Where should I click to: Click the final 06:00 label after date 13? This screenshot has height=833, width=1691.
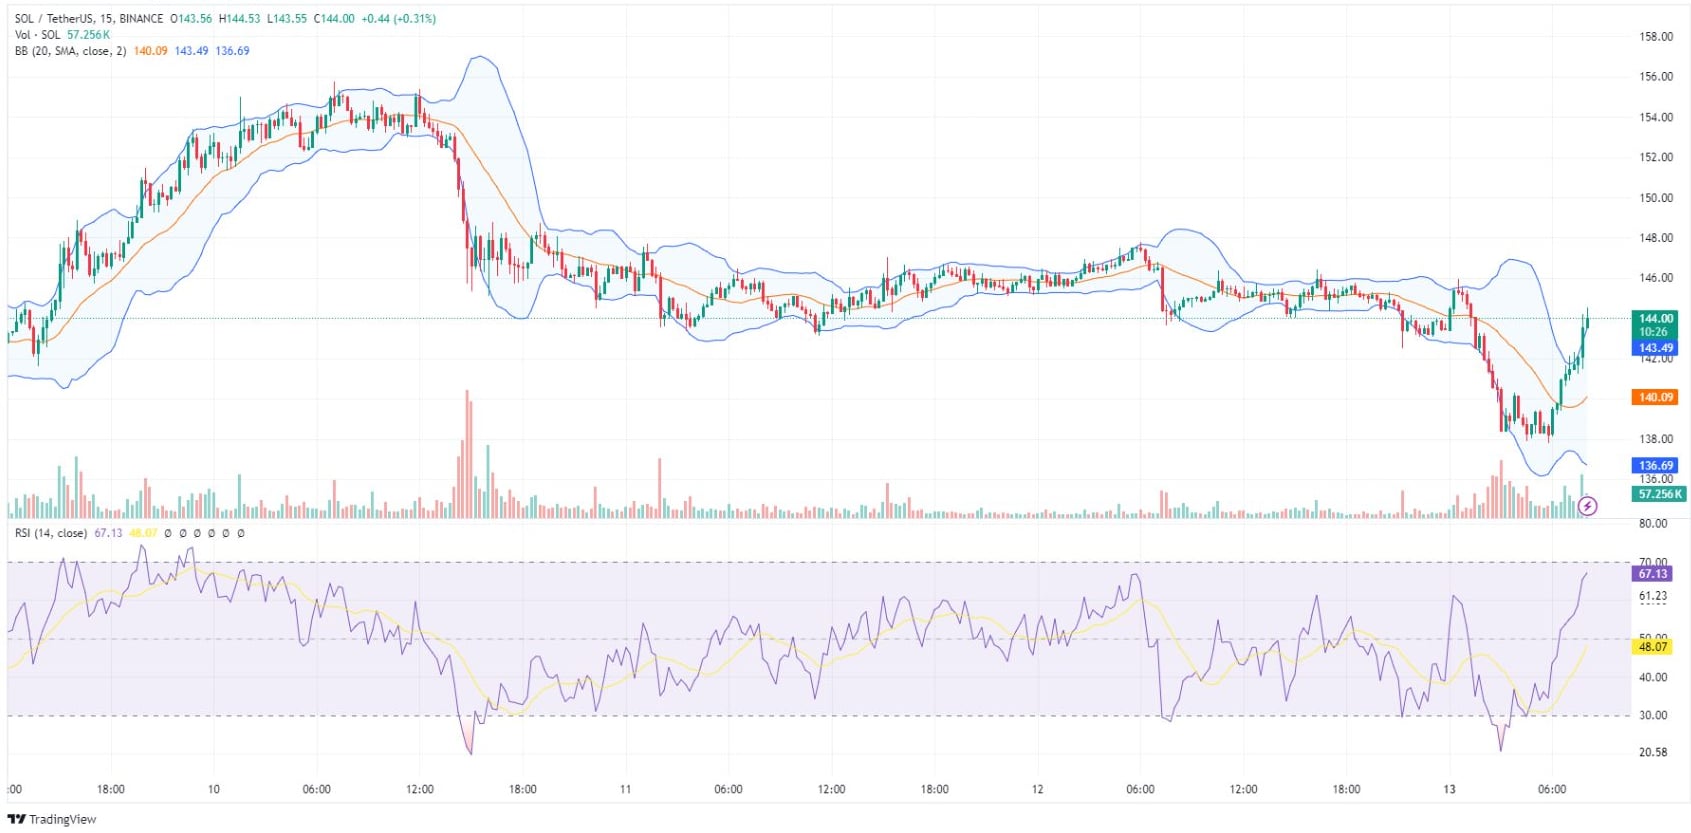[1552, 789]
